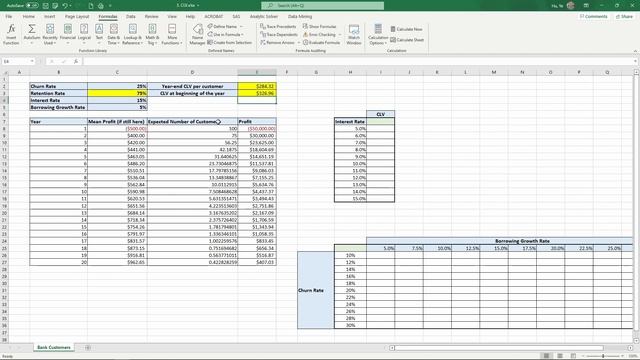Open the Comments pane
Viewport: 640px width, 360px height.
(593, 16)
